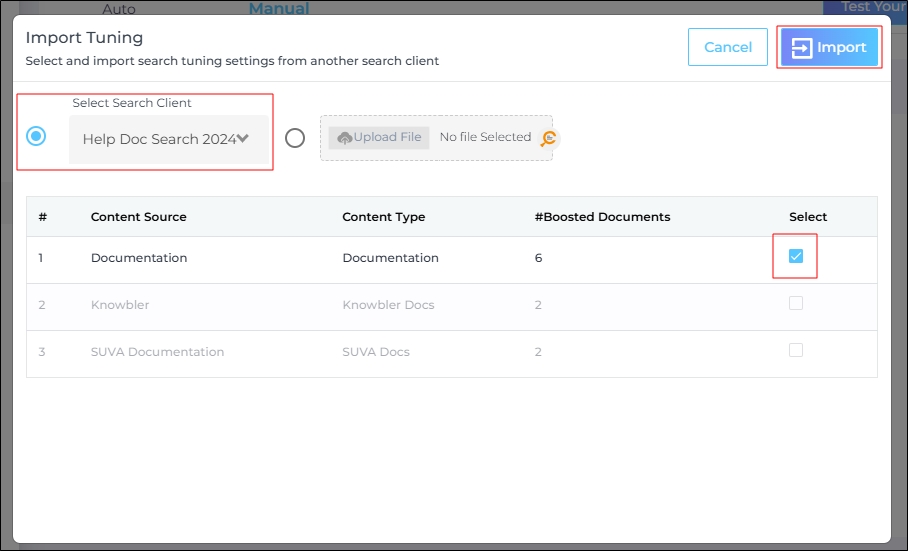
Task: Open the Help Doc Search 2024 dropdown
Action: click(167, 139)
